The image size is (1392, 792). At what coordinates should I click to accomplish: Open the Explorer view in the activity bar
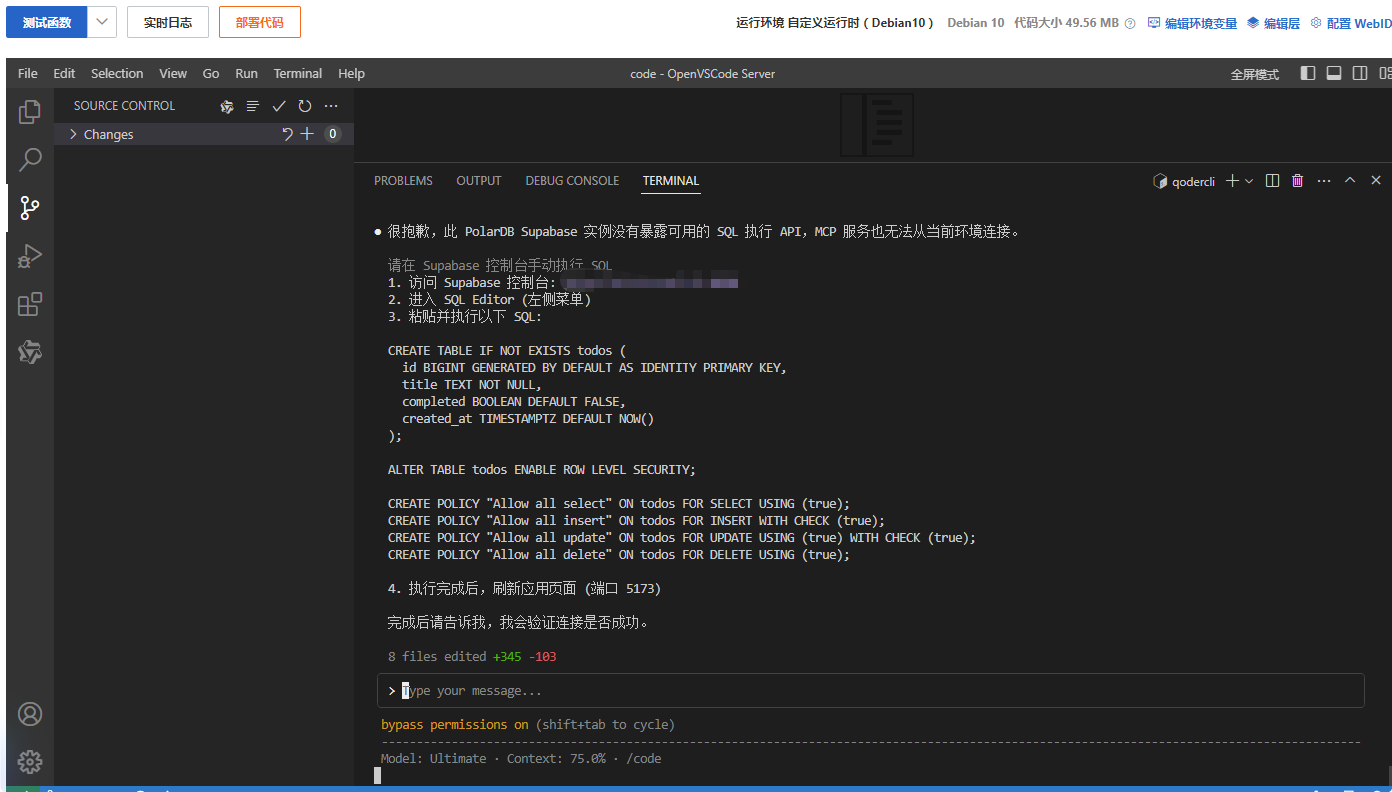[x=30, y=112]
